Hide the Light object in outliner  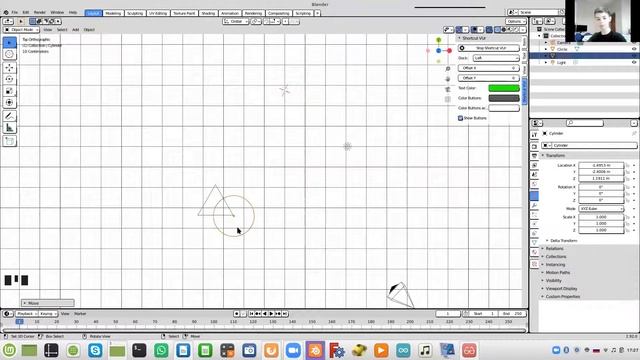coord(634,62)
